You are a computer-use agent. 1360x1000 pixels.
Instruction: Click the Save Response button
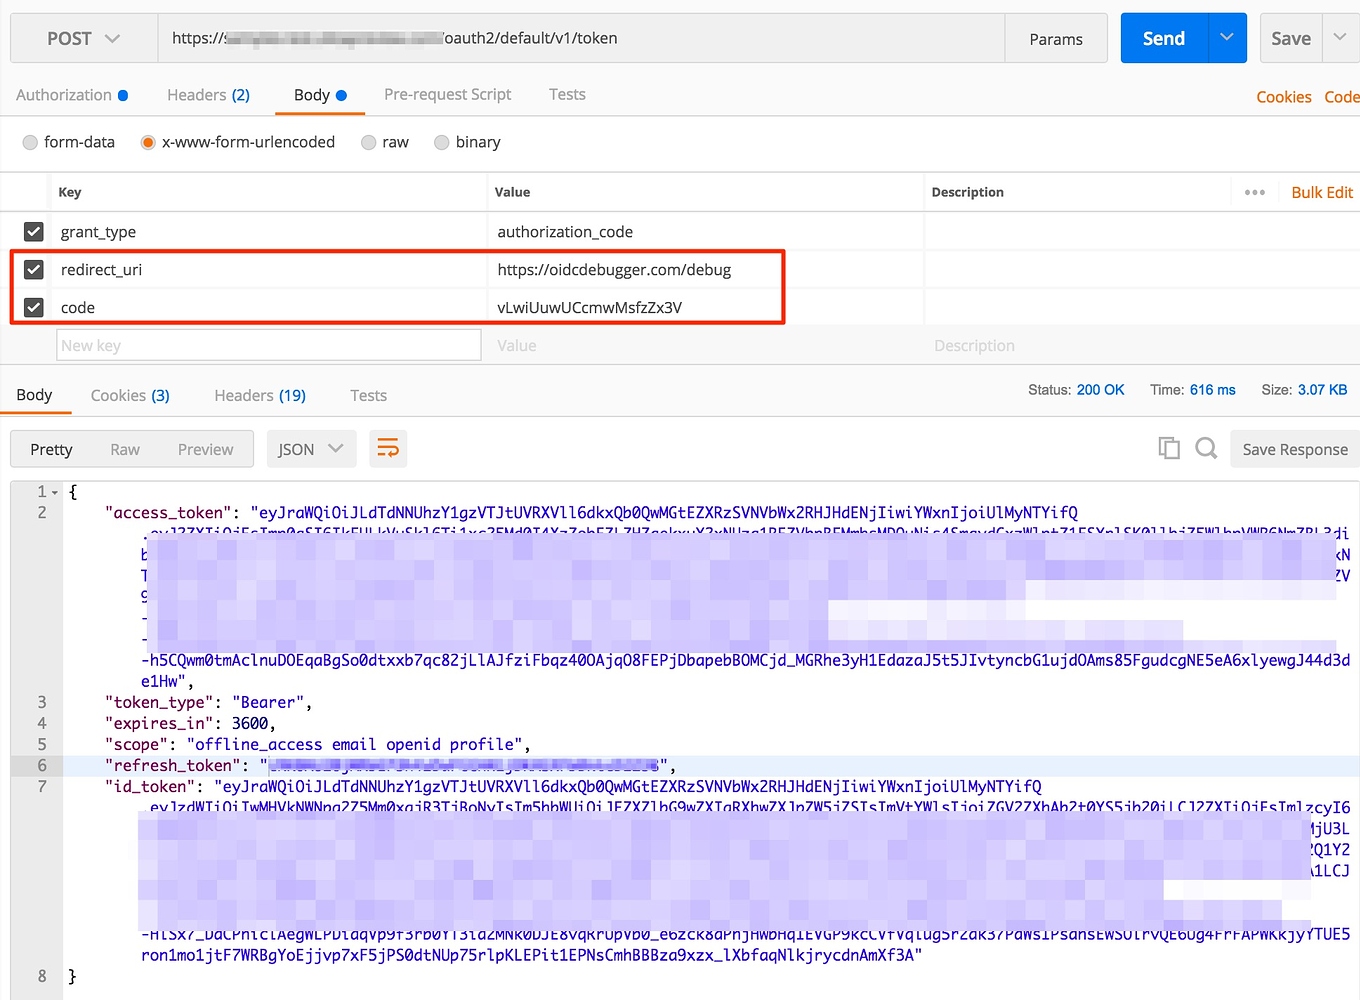click(1294, 448)
